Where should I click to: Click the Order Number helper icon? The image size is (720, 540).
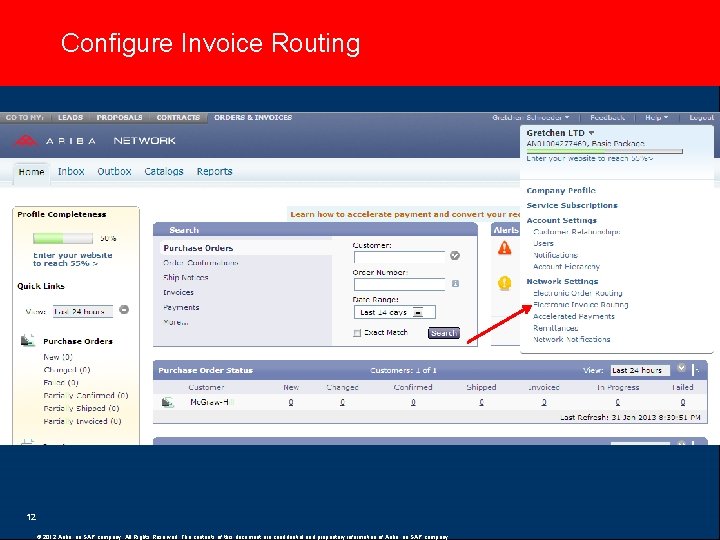pyautogui.click(x=455, y=284)
